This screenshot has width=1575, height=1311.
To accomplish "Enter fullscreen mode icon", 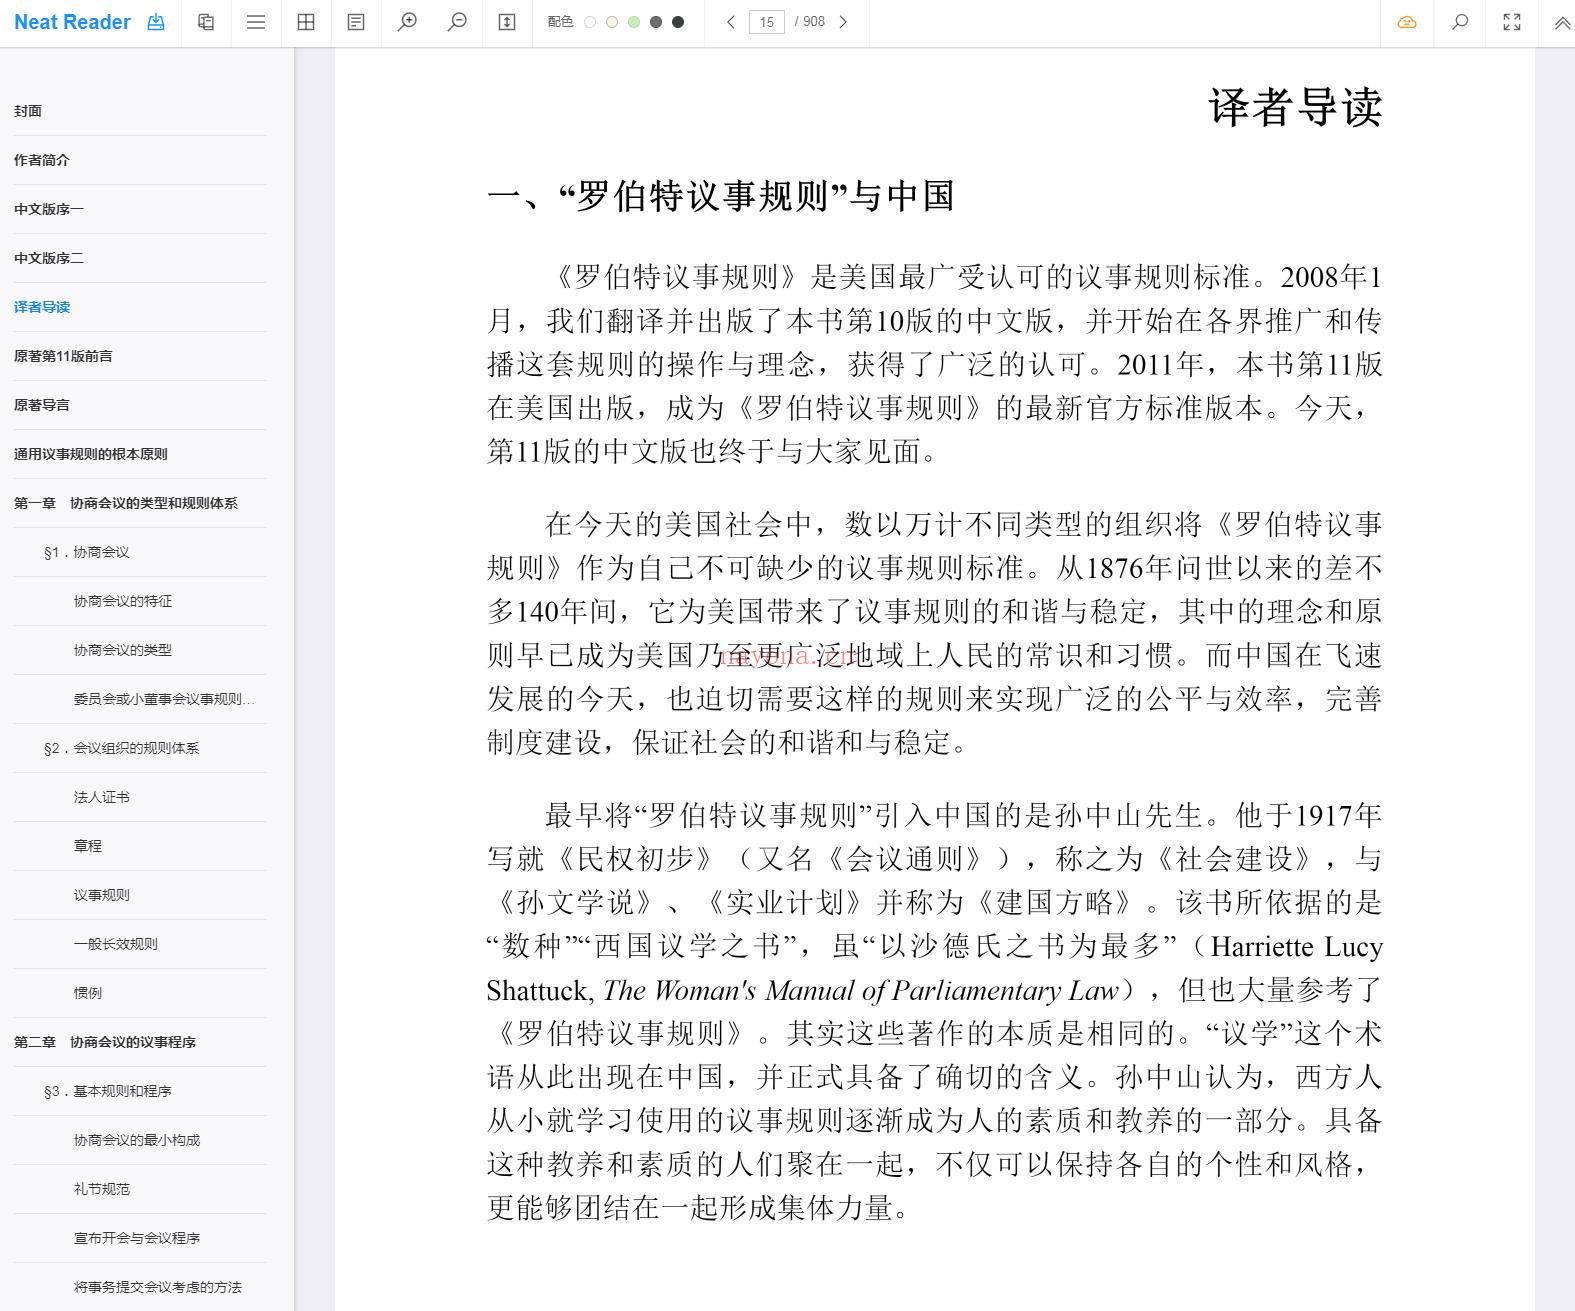I will coord(1512,22).
